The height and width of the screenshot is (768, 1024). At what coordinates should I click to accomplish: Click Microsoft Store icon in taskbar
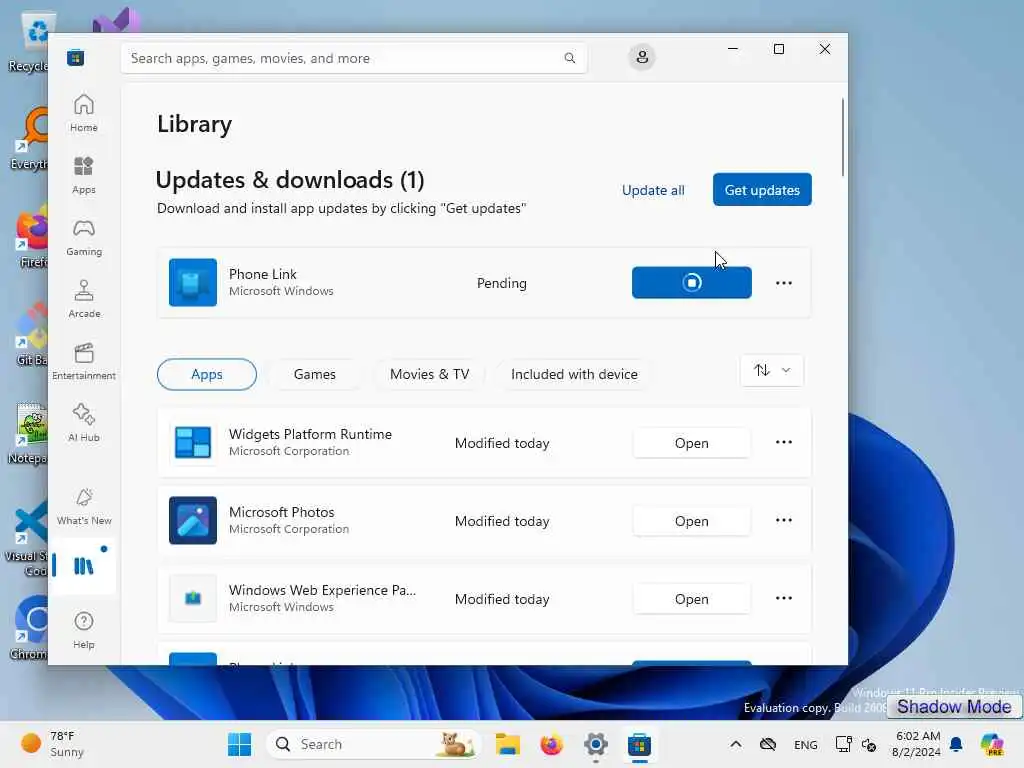tap(639, 744)
